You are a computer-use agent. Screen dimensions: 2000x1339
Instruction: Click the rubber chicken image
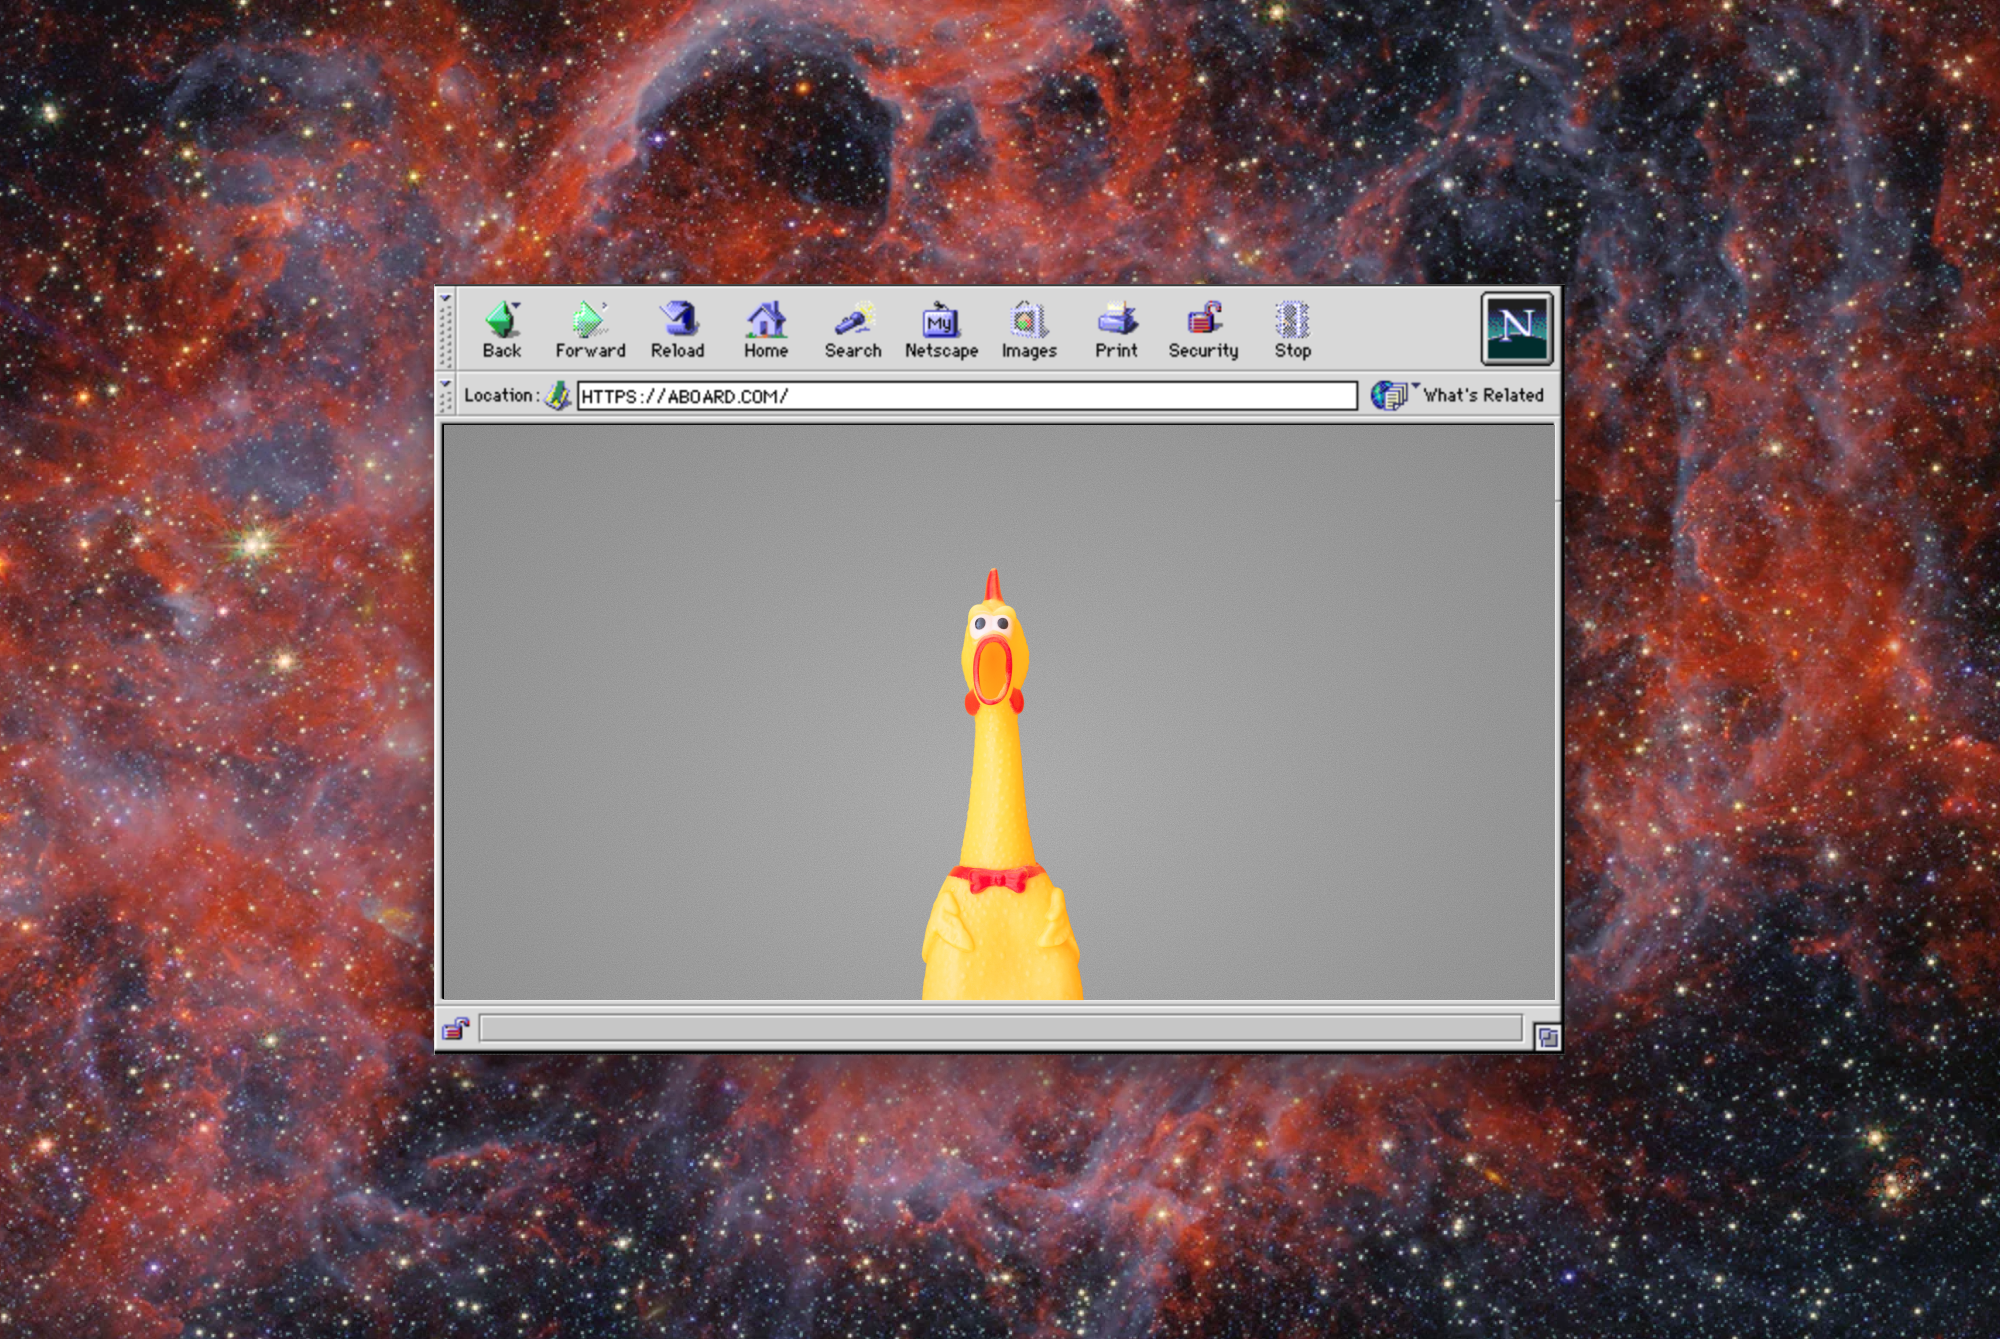1001,784
